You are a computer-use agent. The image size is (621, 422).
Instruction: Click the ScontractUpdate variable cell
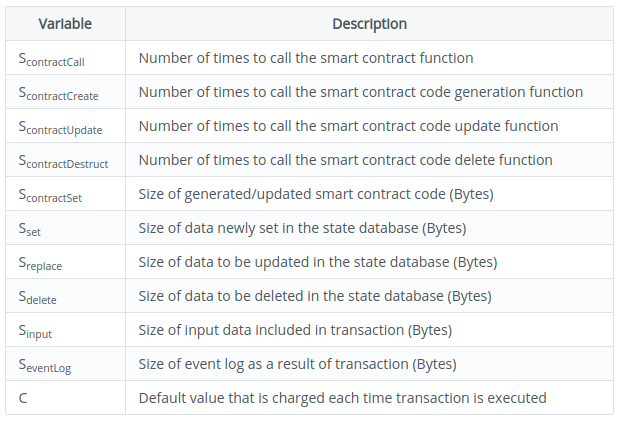[x=60, y=127]
